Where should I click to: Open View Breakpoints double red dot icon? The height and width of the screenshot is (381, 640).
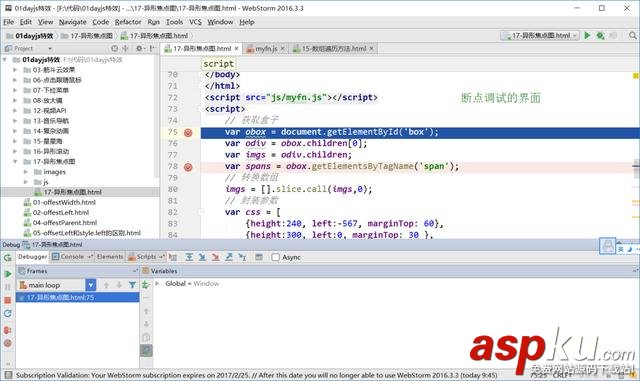click(8, 330)
